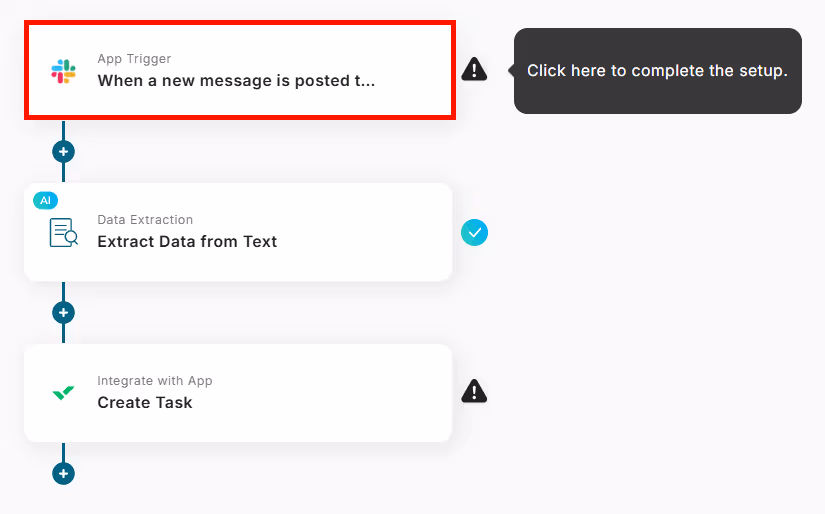
Task: Click the 'Integrate with App' label
Action: pos(155,380)
